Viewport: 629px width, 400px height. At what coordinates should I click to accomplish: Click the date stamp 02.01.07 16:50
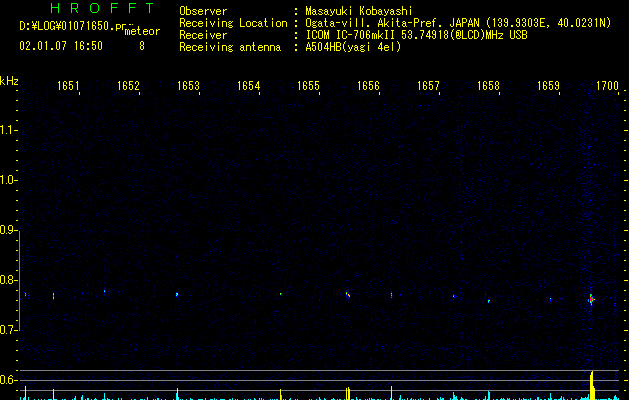pos(61,46)
